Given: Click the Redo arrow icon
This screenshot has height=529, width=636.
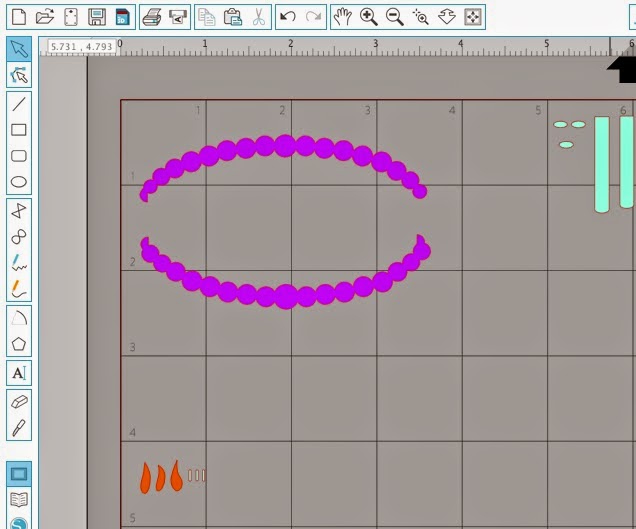Looking at the screenshot, I should coord(314,17).
